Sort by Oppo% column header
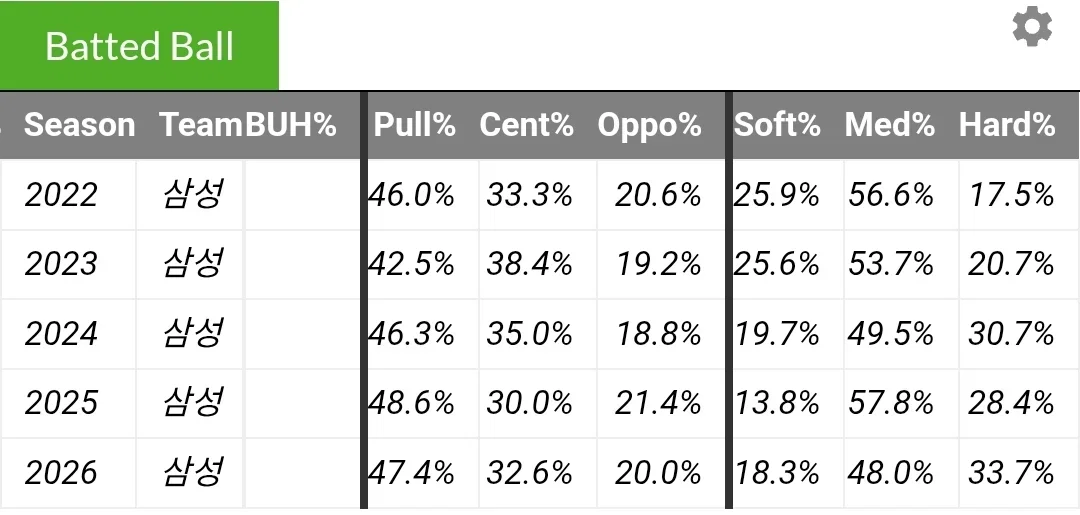Screen dimensions: 1080x515 pos(650,125)
